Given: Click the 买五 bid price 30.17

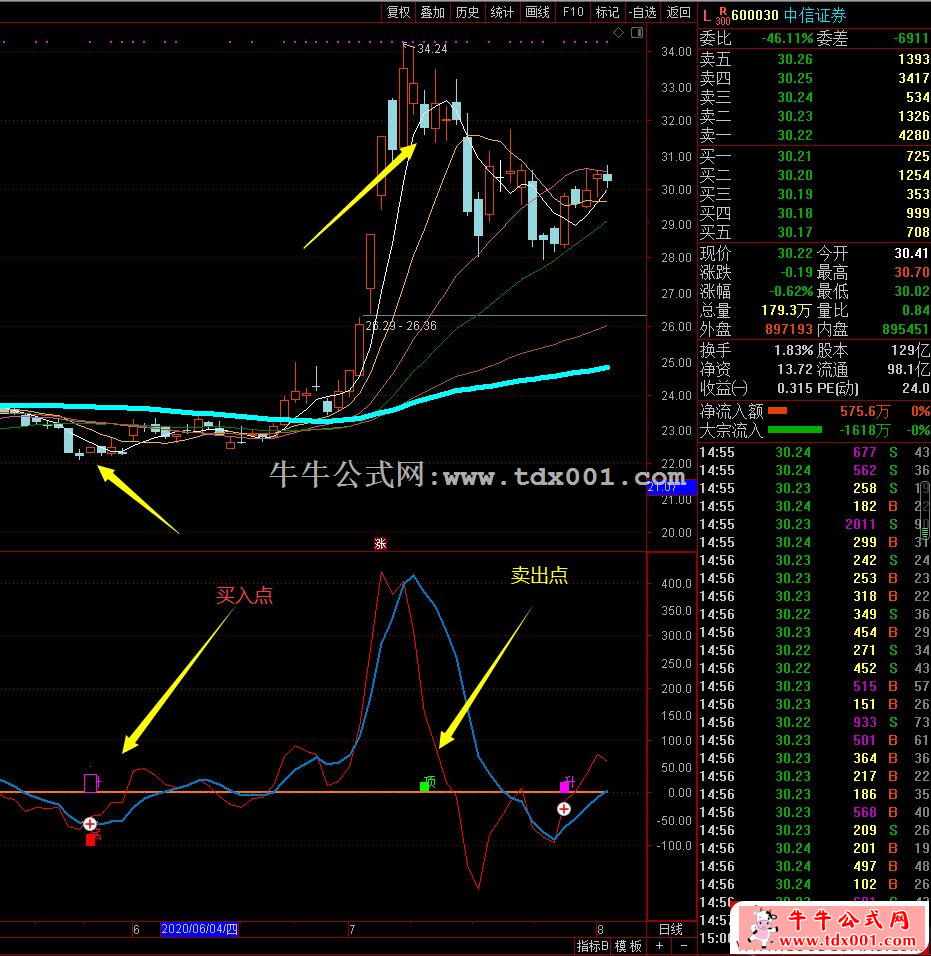Looking at the screenshot, I should click(794, 232).
